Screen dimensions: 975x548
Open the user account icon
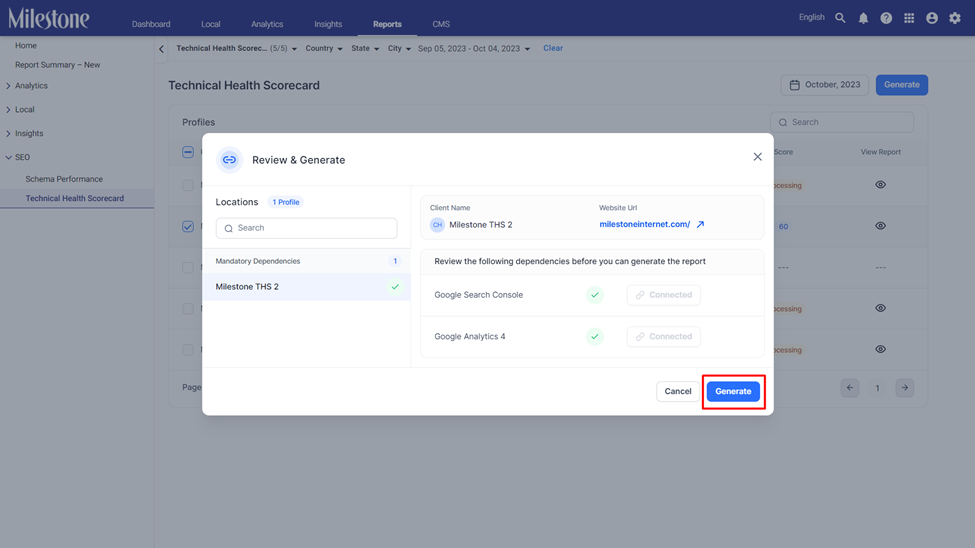point(931,18)
